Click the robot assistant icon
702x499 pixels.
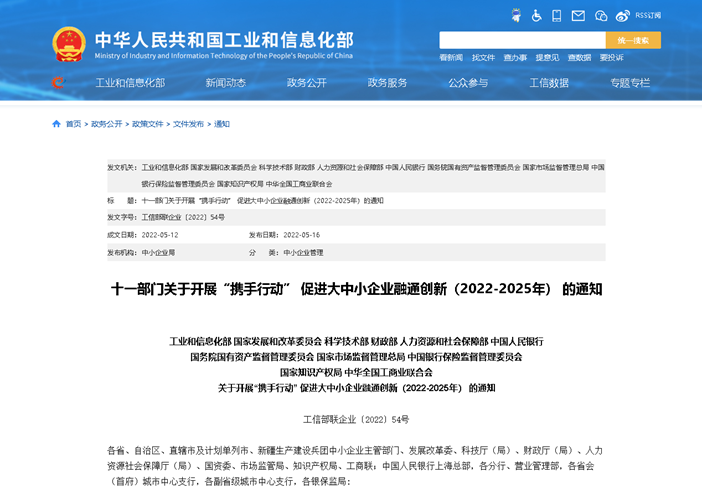(x=516, y=16)
